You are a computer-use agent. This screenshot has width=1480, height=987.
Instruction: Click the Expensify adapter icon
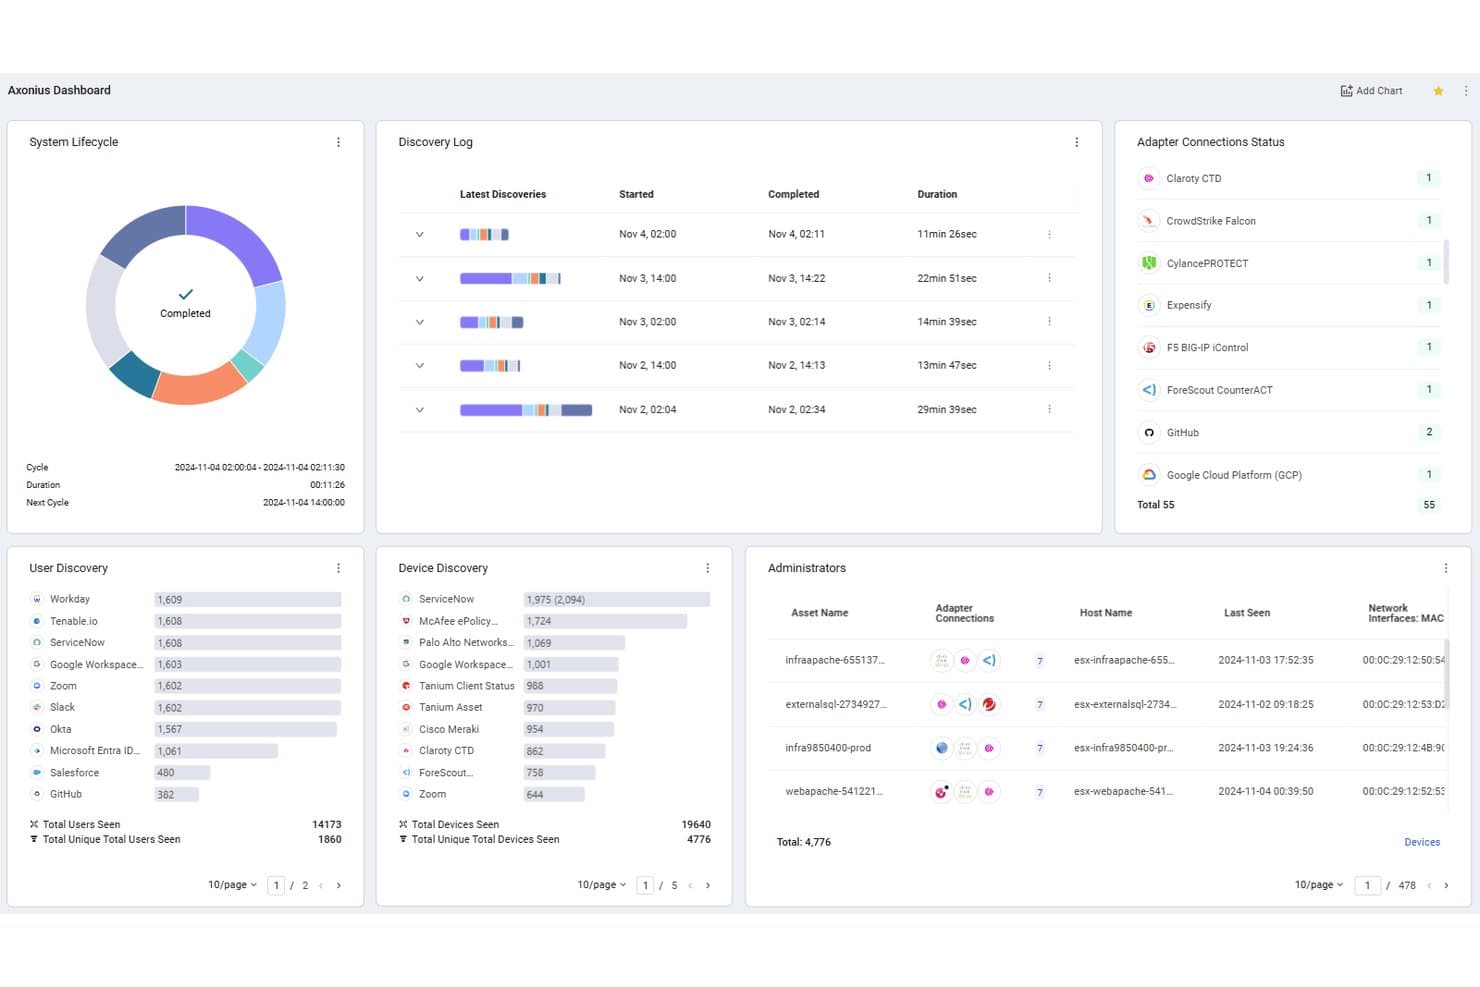coord(1149,305)
